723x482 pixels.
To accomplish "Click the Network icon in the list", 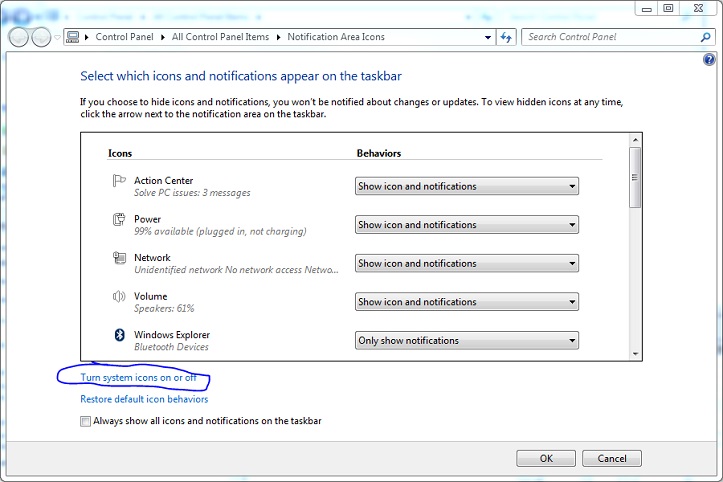I will click(x=119, y=257).
